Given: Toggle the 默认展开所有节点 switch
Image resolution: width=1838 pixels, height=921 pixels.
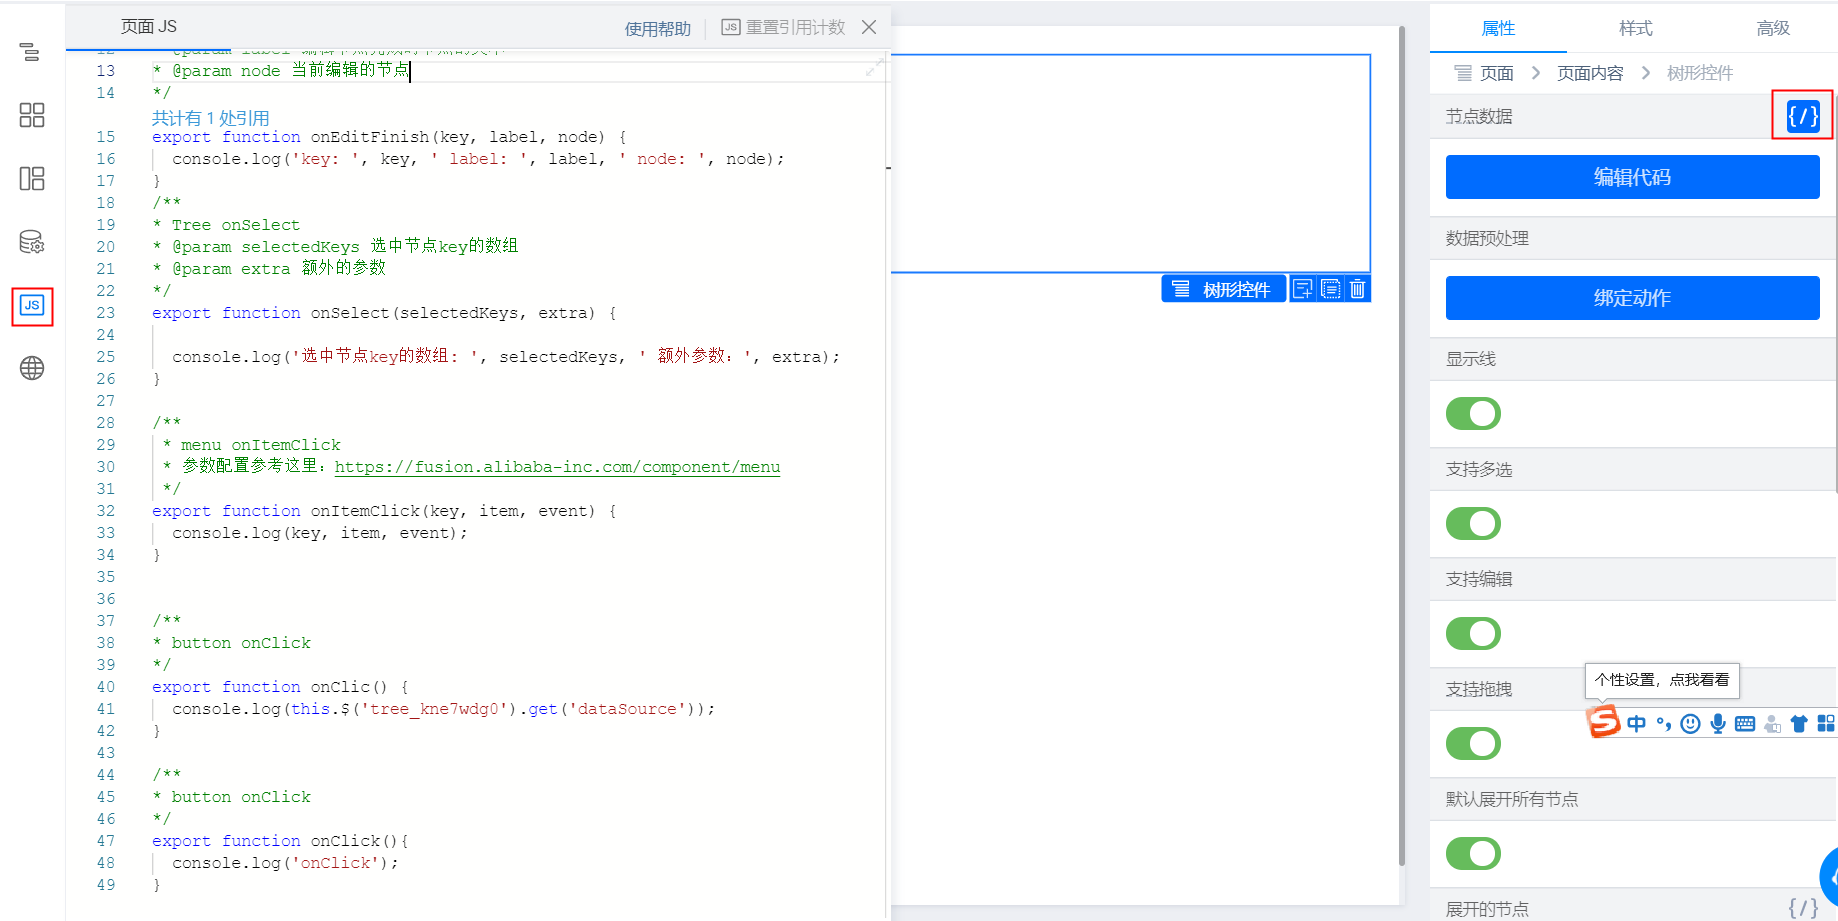Looking at the screenshot, I should click(1473, 853).
